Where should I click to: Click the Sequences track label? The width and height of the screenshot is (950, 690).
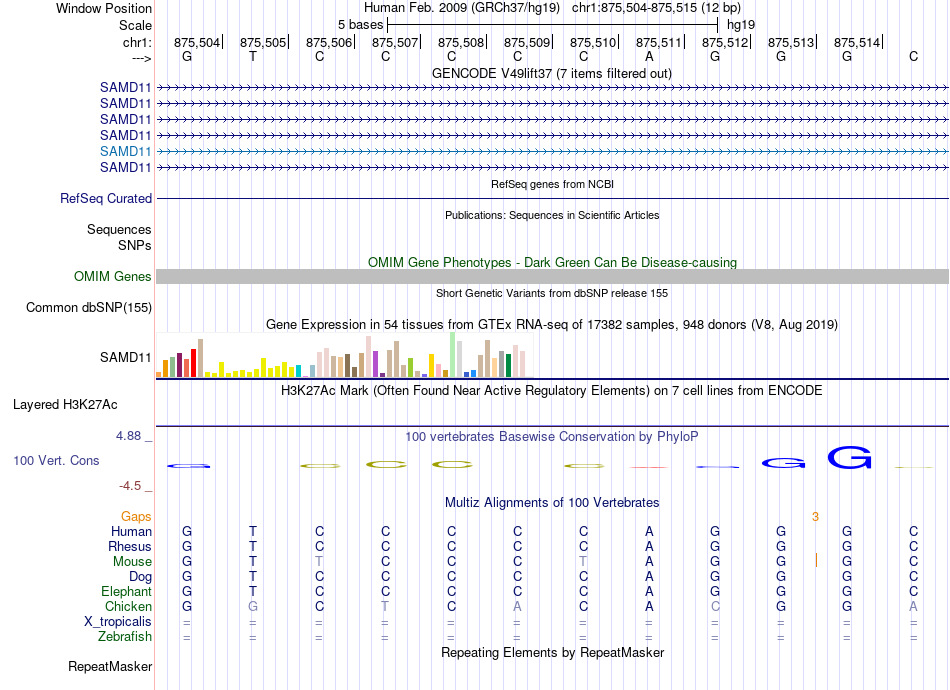[x=119, y=230]
